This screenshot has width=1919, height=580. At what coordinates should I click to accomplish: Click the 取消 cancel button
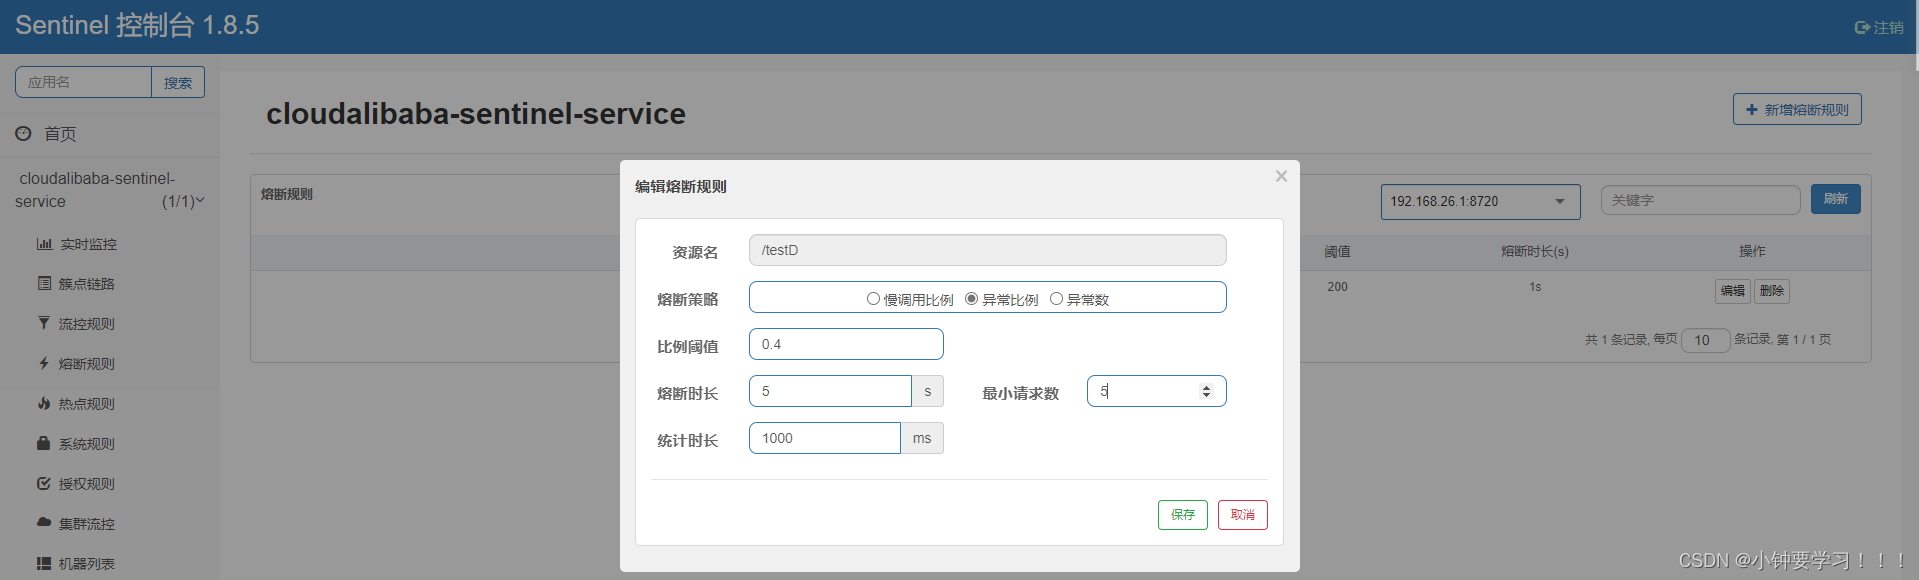pyautogui.click(x=1243, y=515)
